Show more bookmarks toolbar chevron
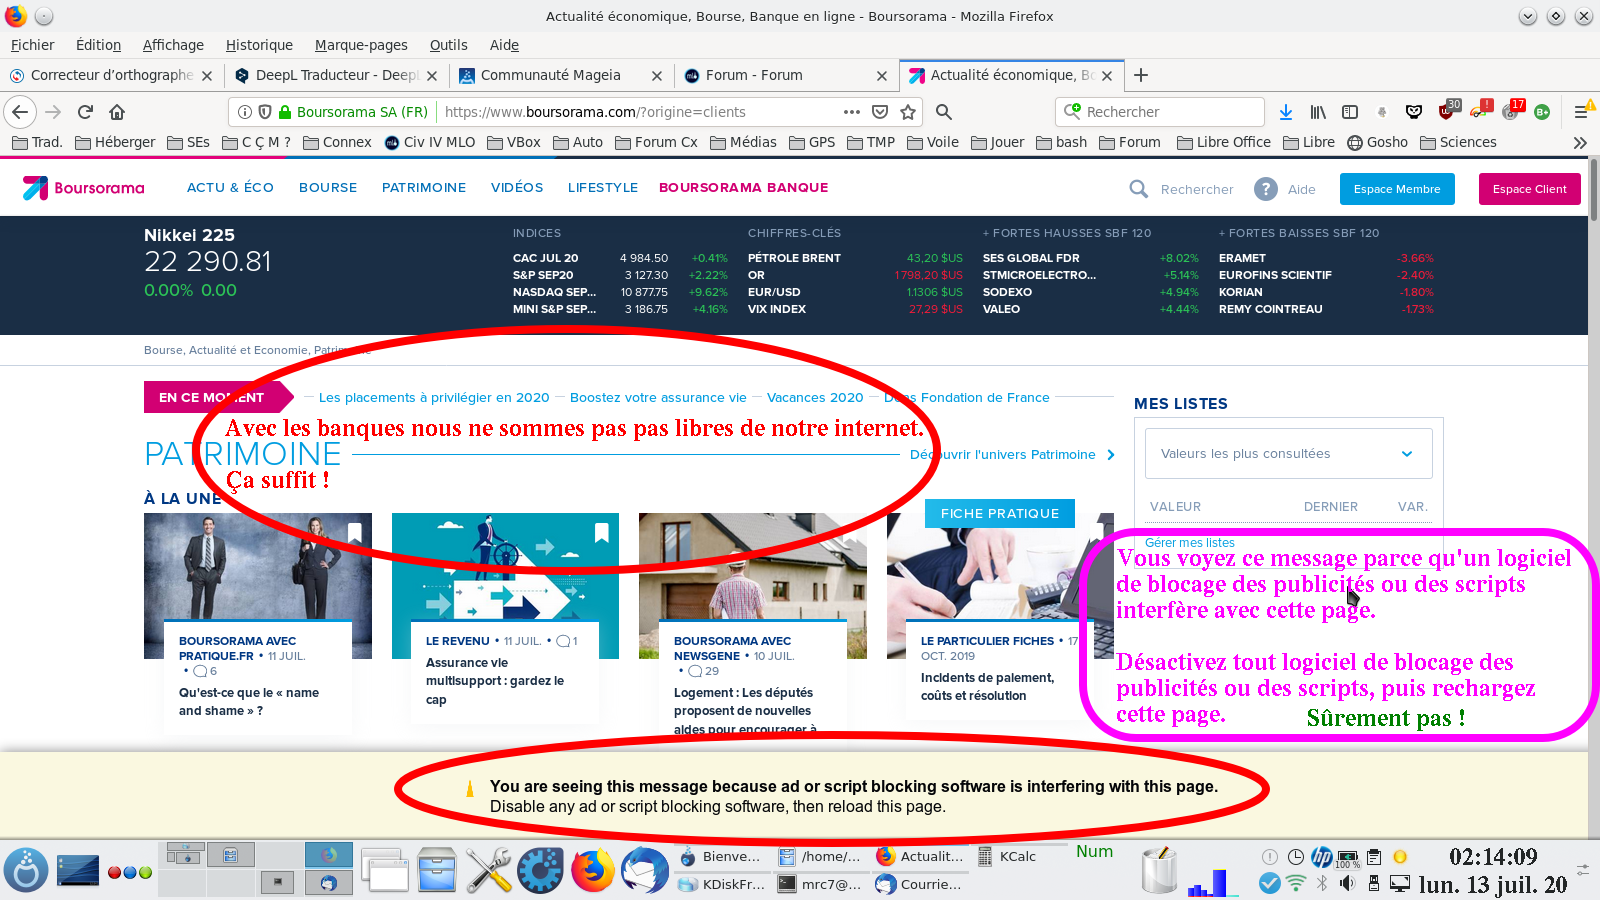Image resolution: width=1600 pixels, height=900 pixels. (1580, 142)
